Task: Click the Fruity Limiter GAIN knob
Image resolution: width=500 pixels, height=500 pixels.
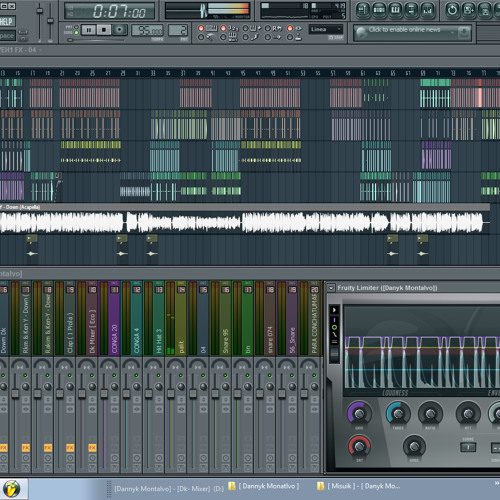Action: (x=359, y=414)
